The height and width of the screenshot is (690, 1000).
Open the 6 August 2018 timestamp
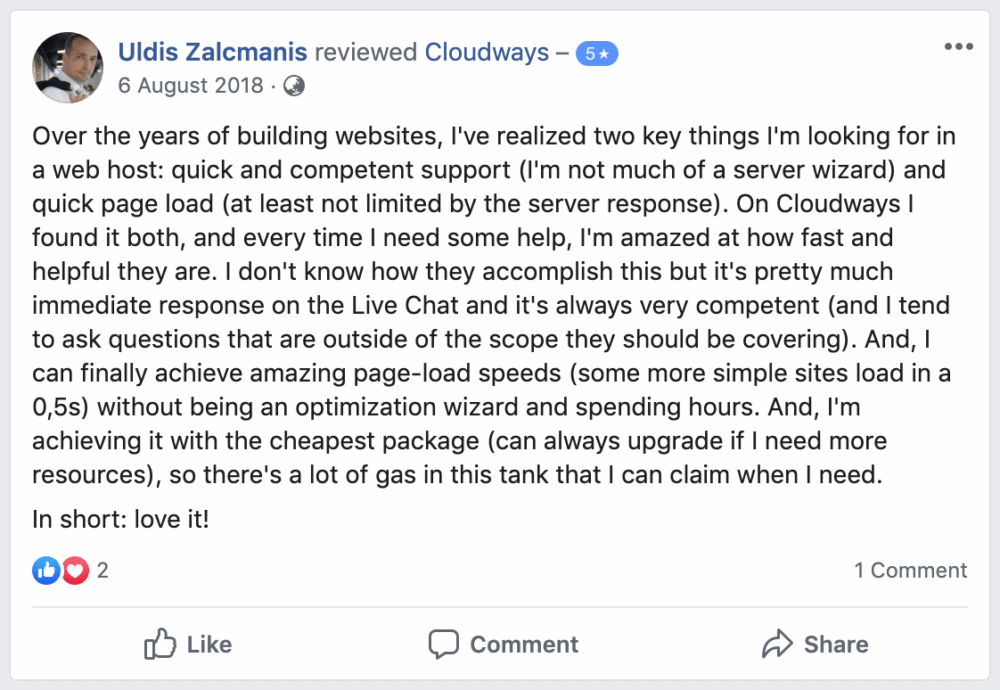point(190,86)
